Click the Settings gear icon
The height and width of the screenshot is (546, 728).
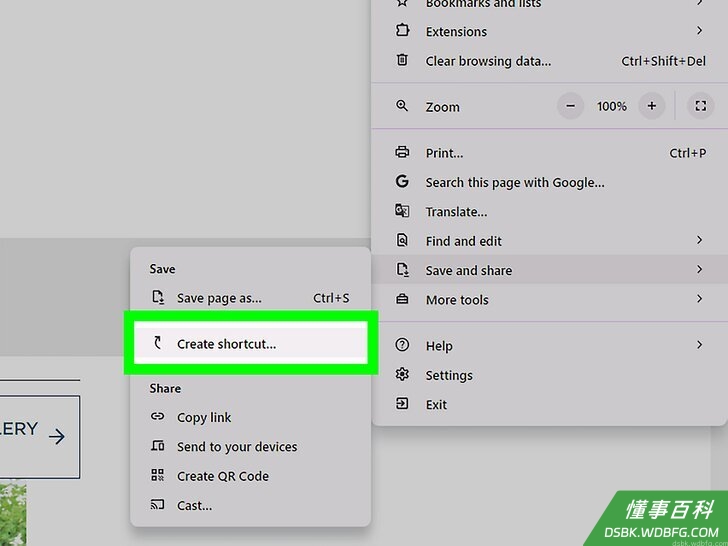pos(402,374)
